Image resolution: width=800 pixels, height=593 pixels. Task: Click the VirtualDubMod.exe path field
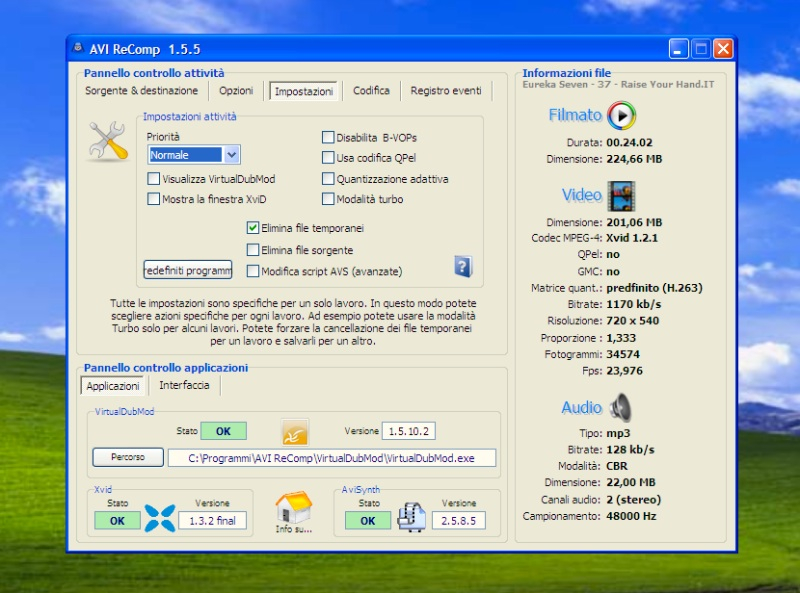[331, 458]
